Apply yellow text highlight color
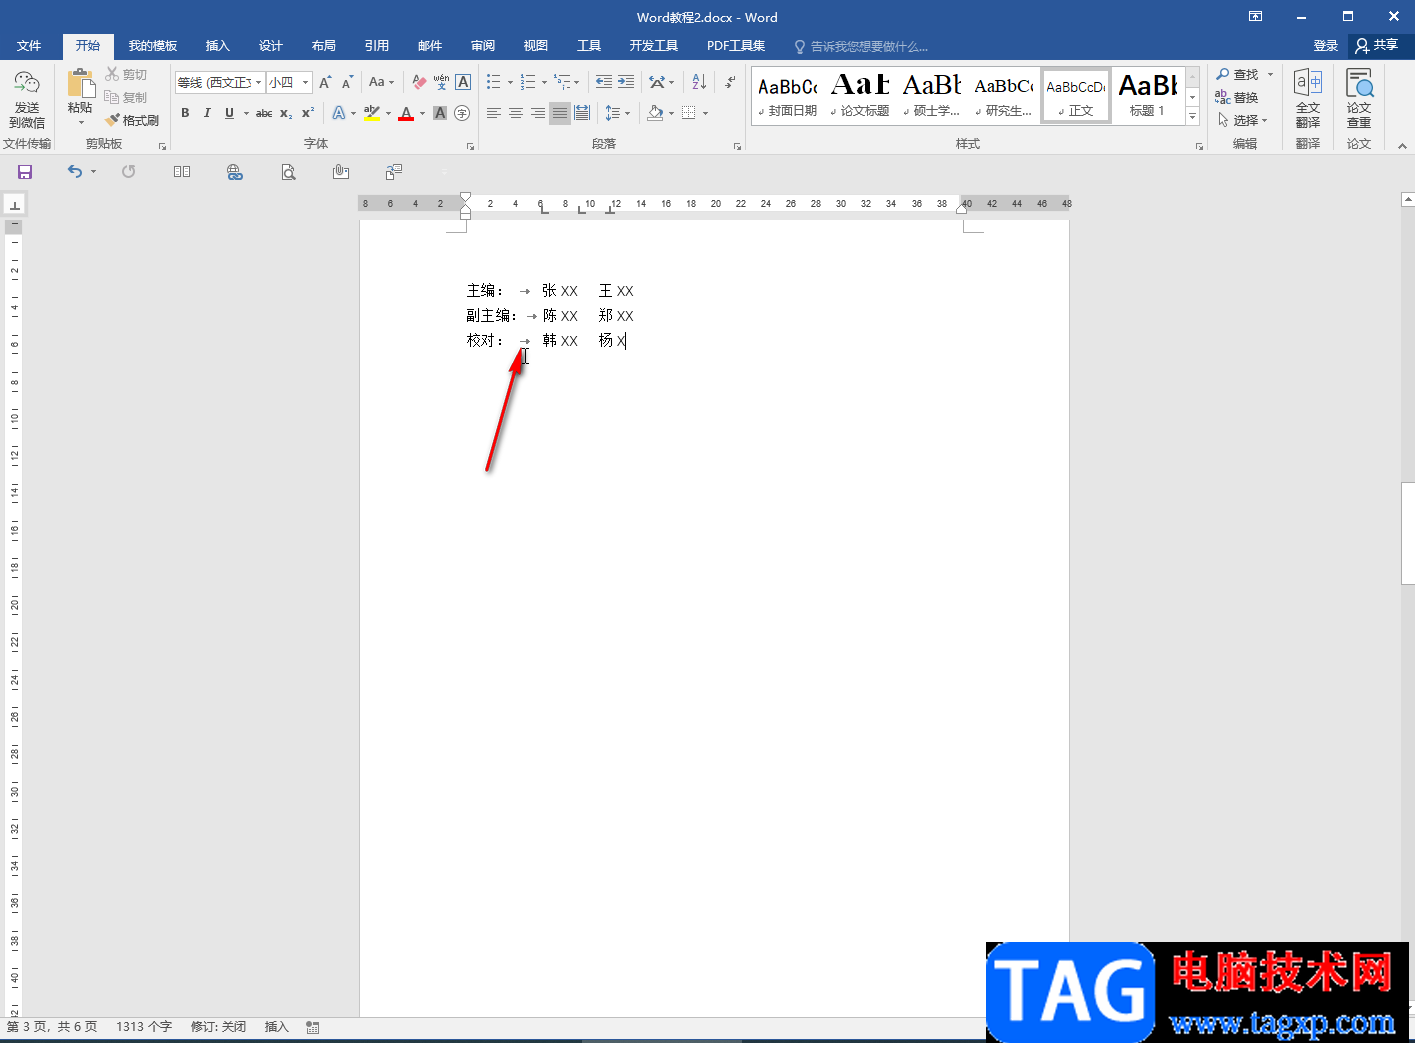Screen dimensions: 1415x1043 point(371,113)
